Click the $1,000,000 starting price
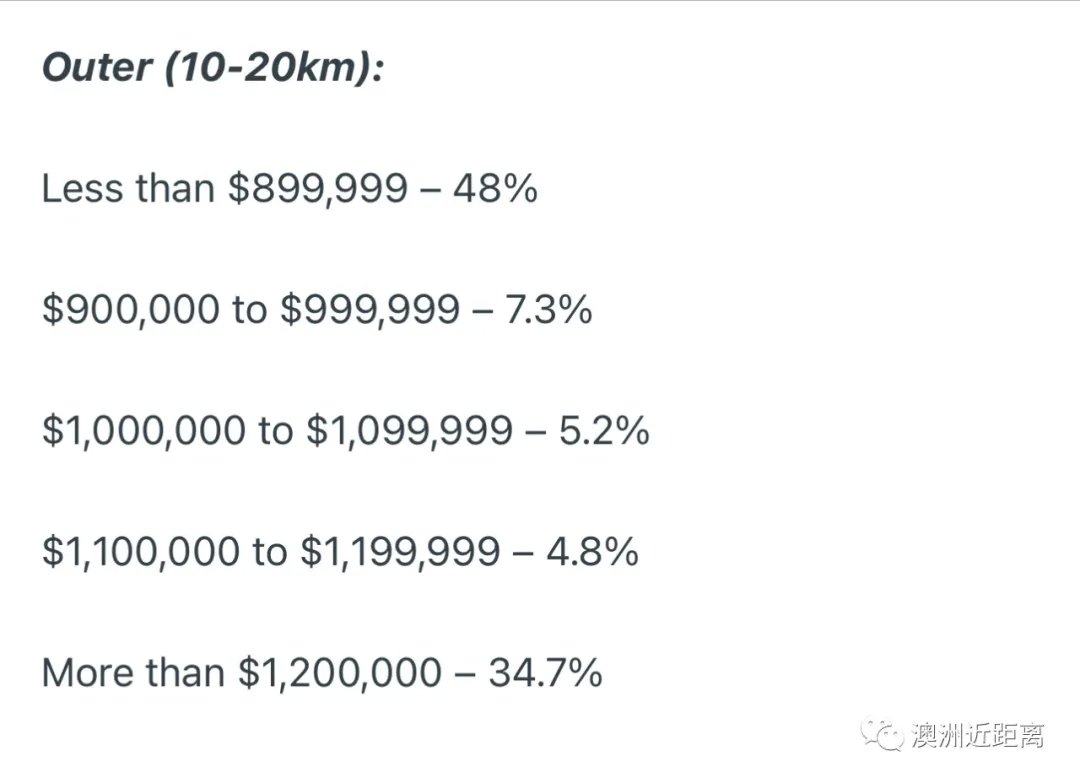1080x783 pixels. (x=144, y=431)
